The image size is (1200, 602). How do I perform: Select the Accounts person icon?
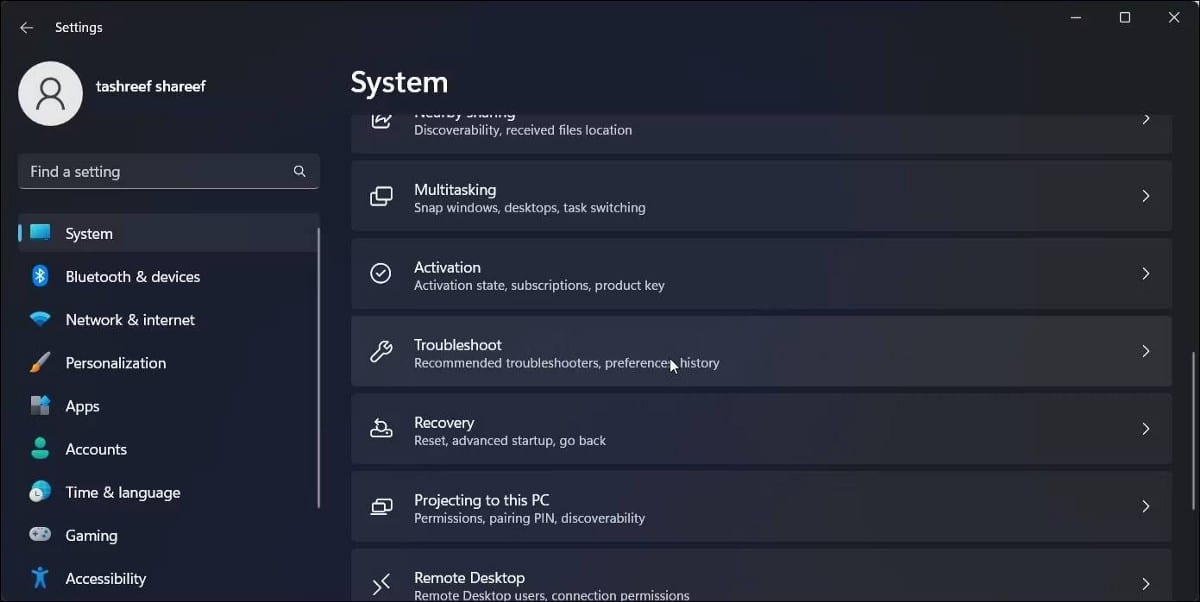[38, 448]
